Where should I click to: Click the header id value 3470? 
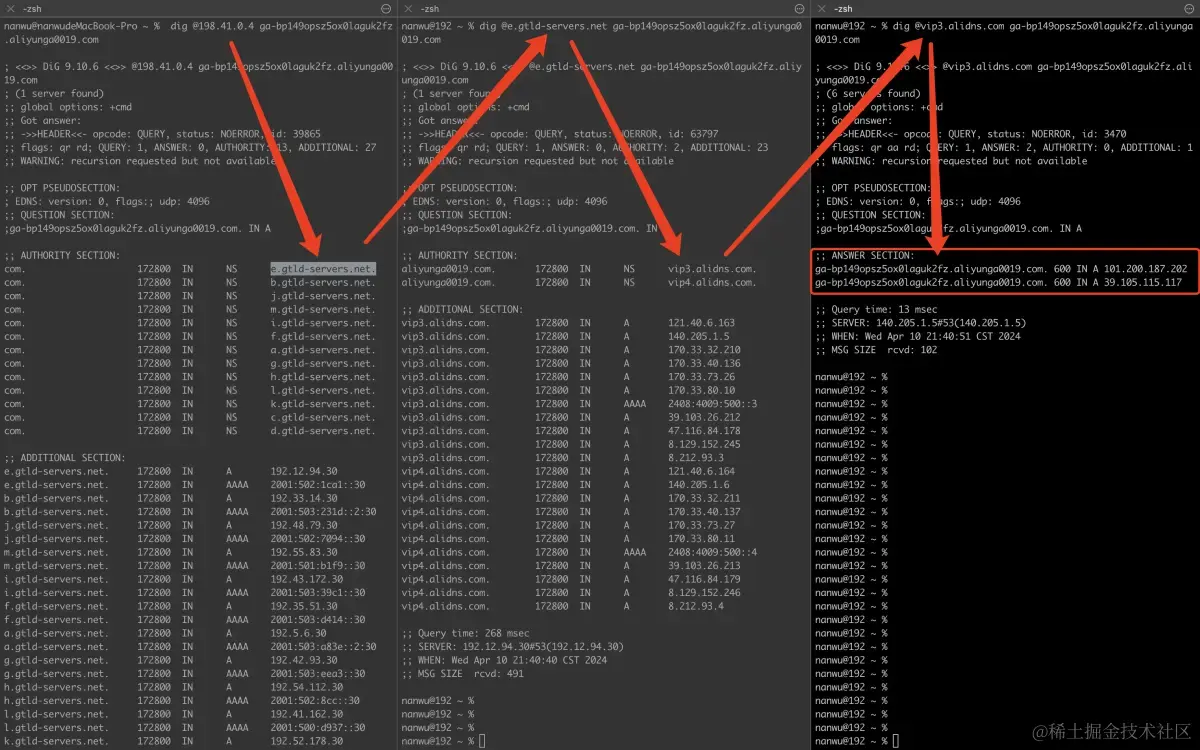1114,134
